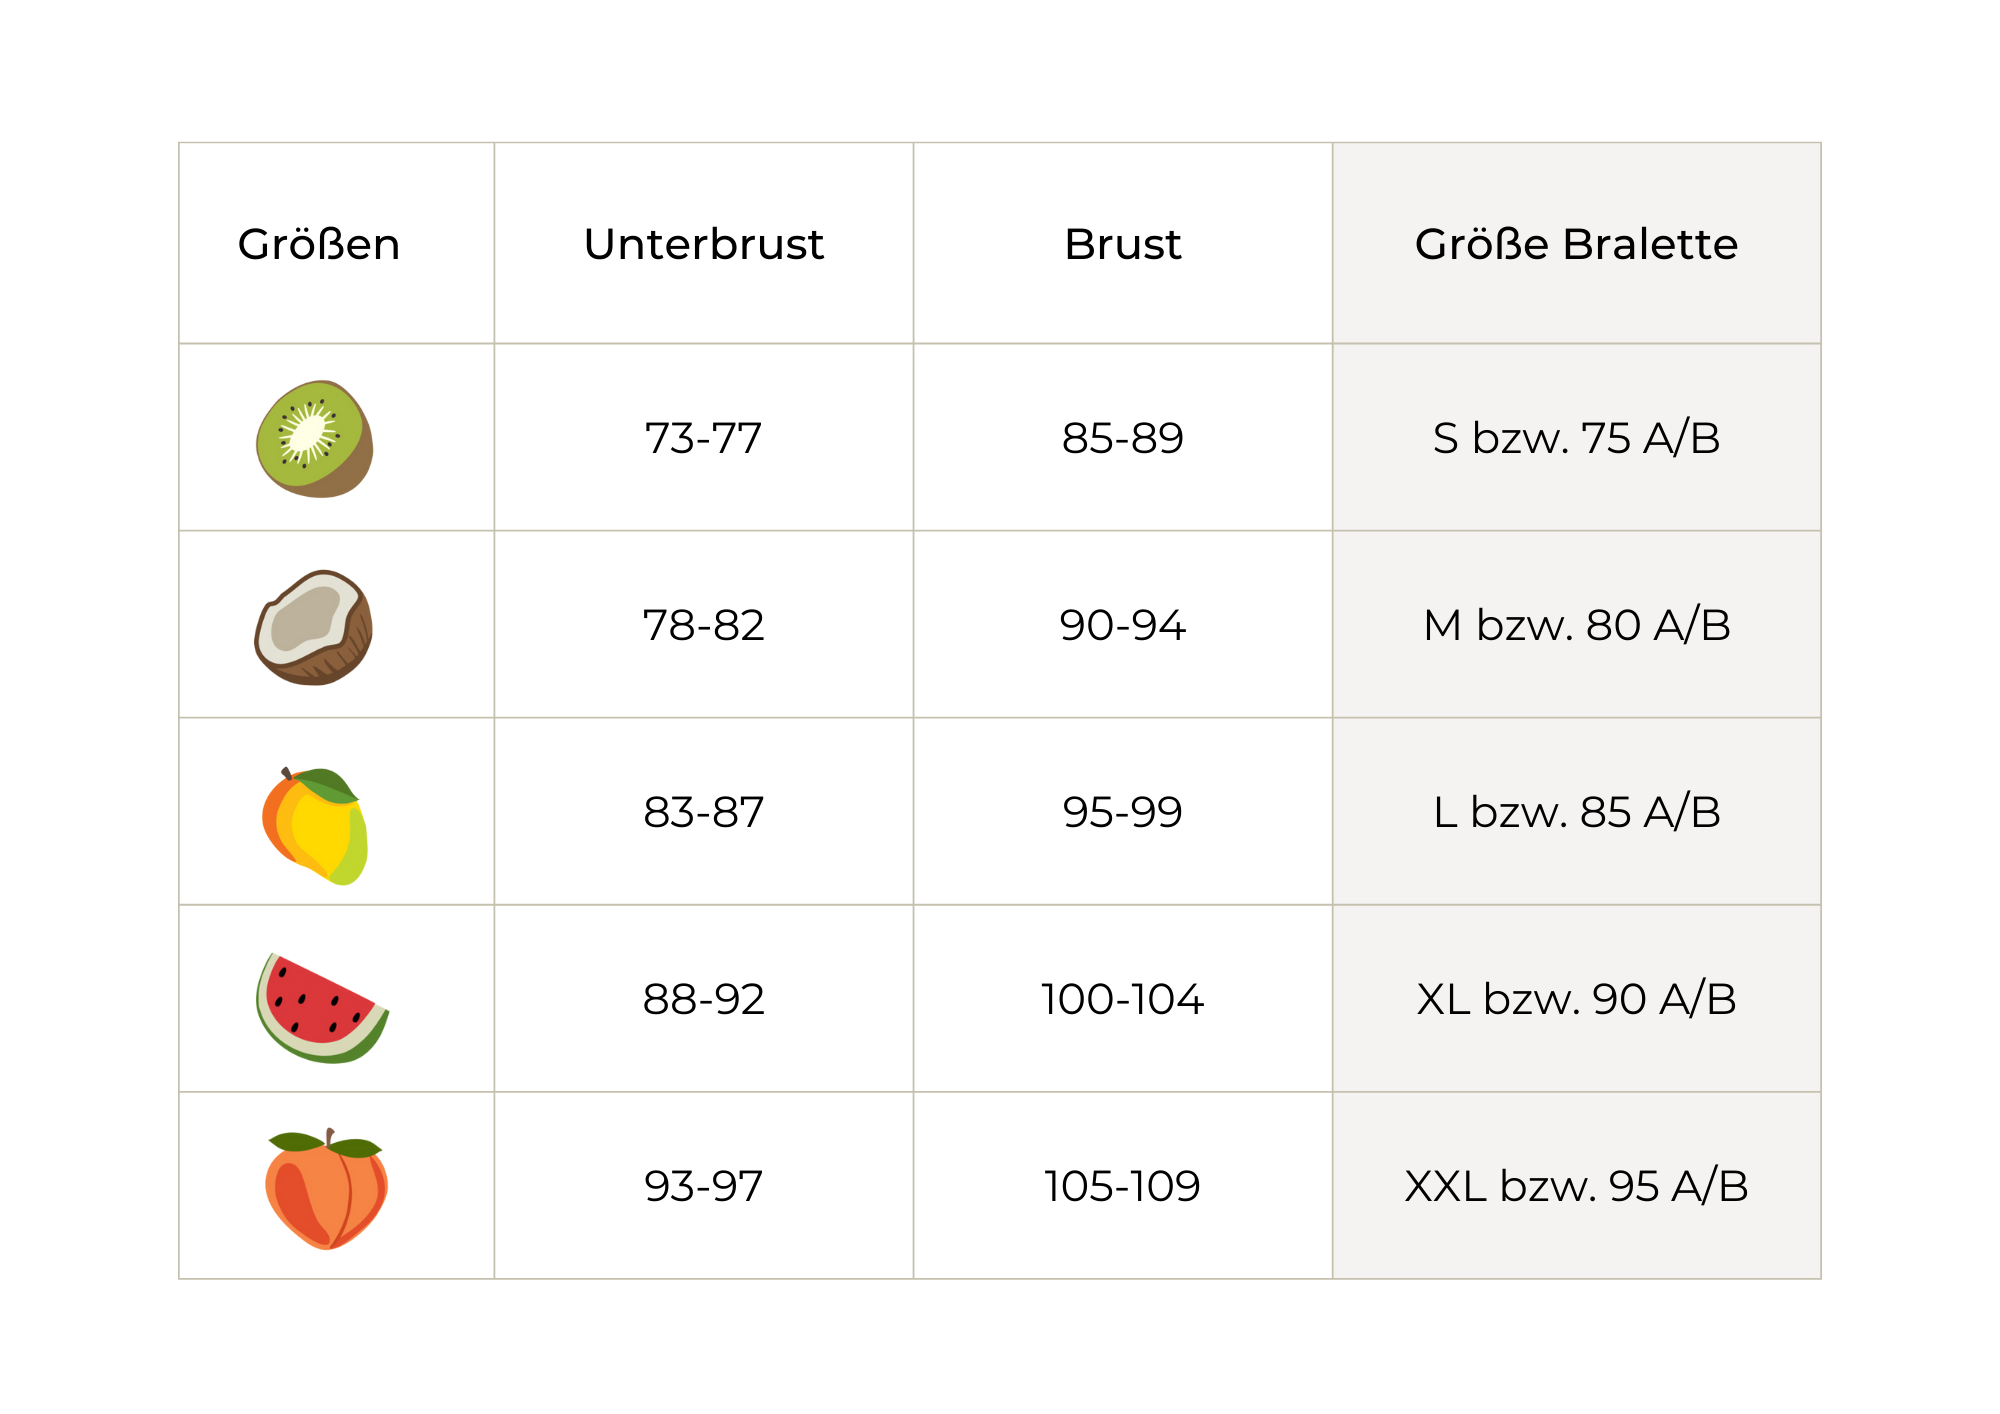Select the 78-82 Unterbrust cell

tap(704, 625)
